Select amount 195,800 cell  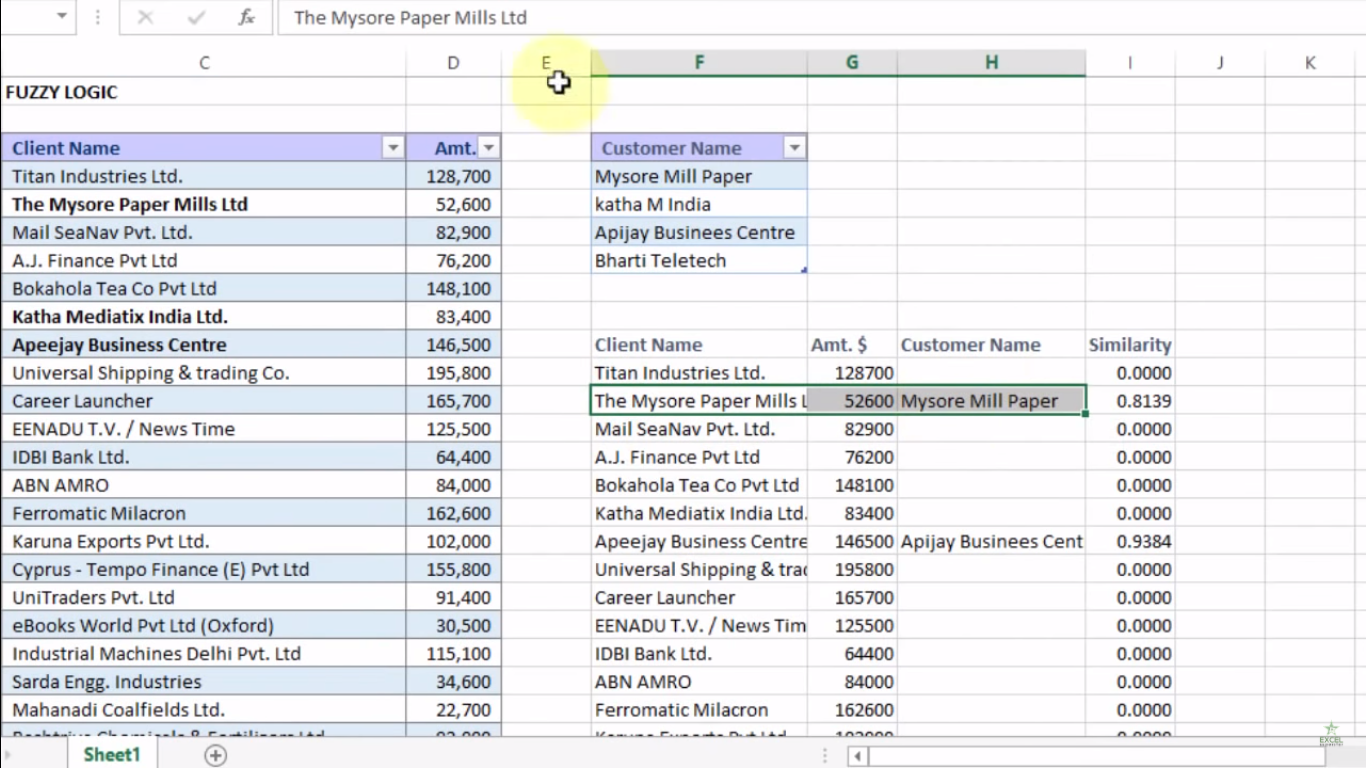[x=453, y=373]
